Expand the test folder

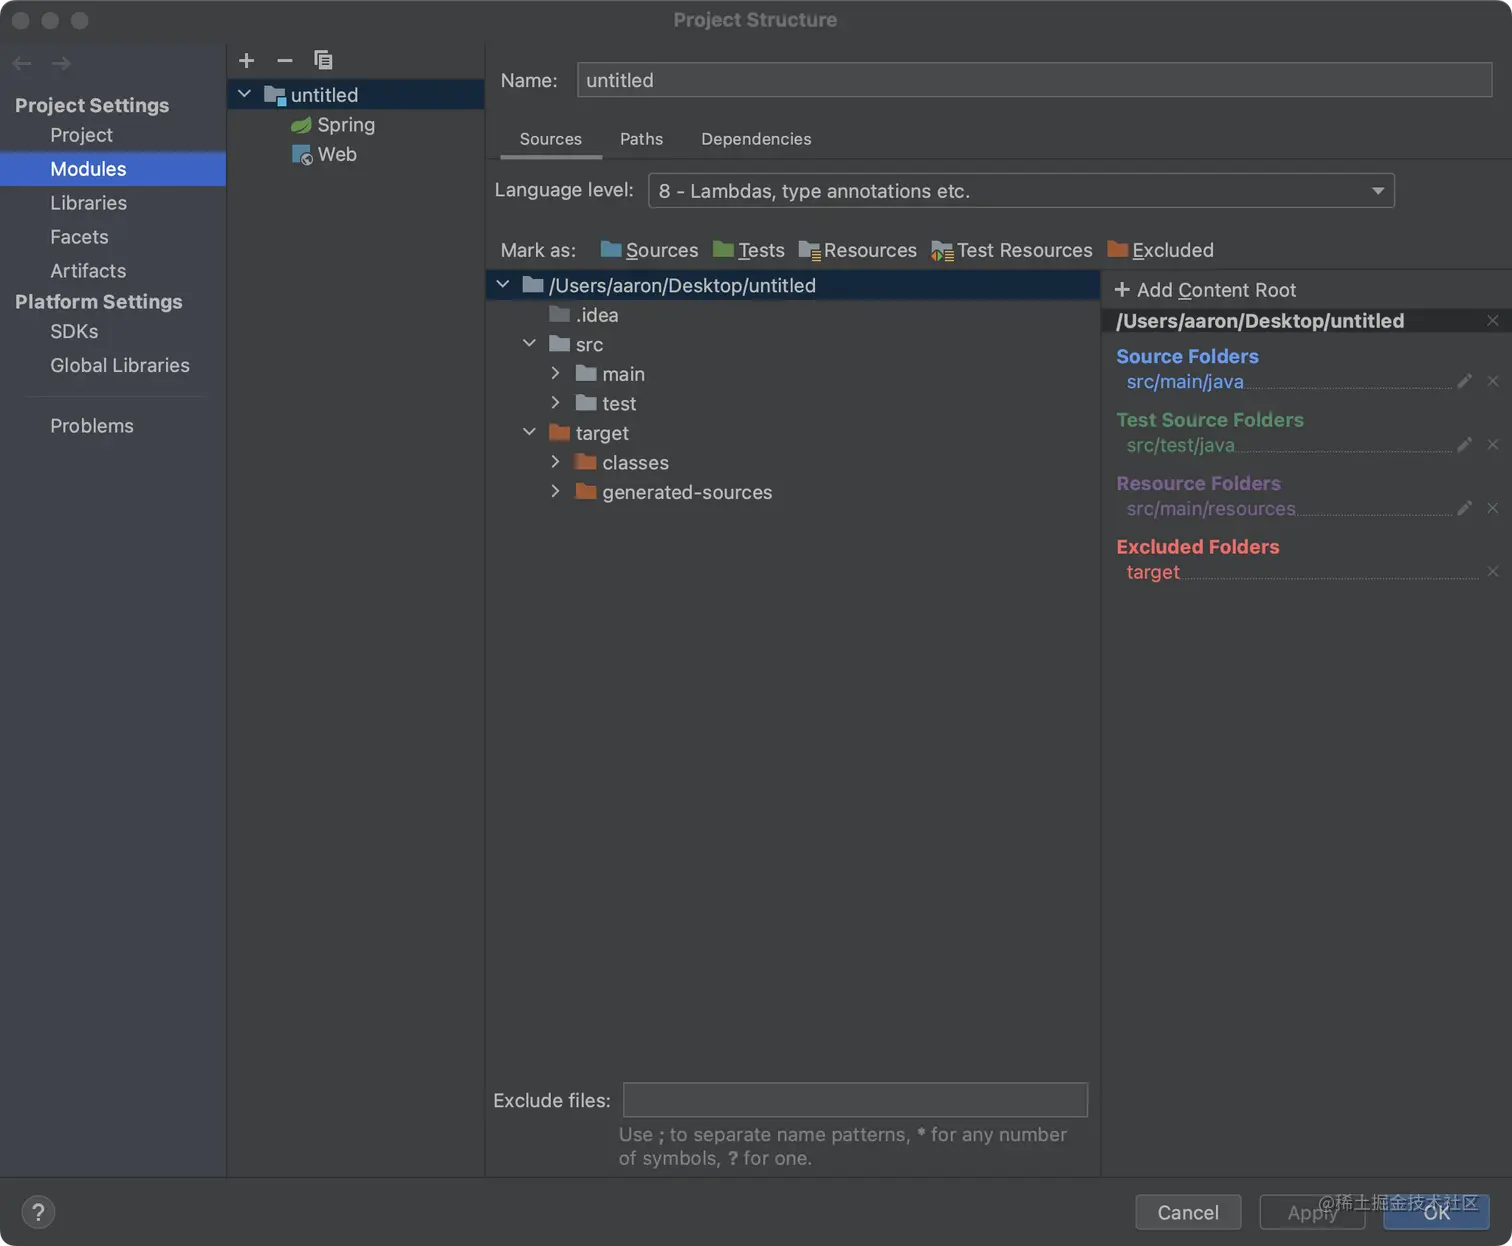click(556, 403)
